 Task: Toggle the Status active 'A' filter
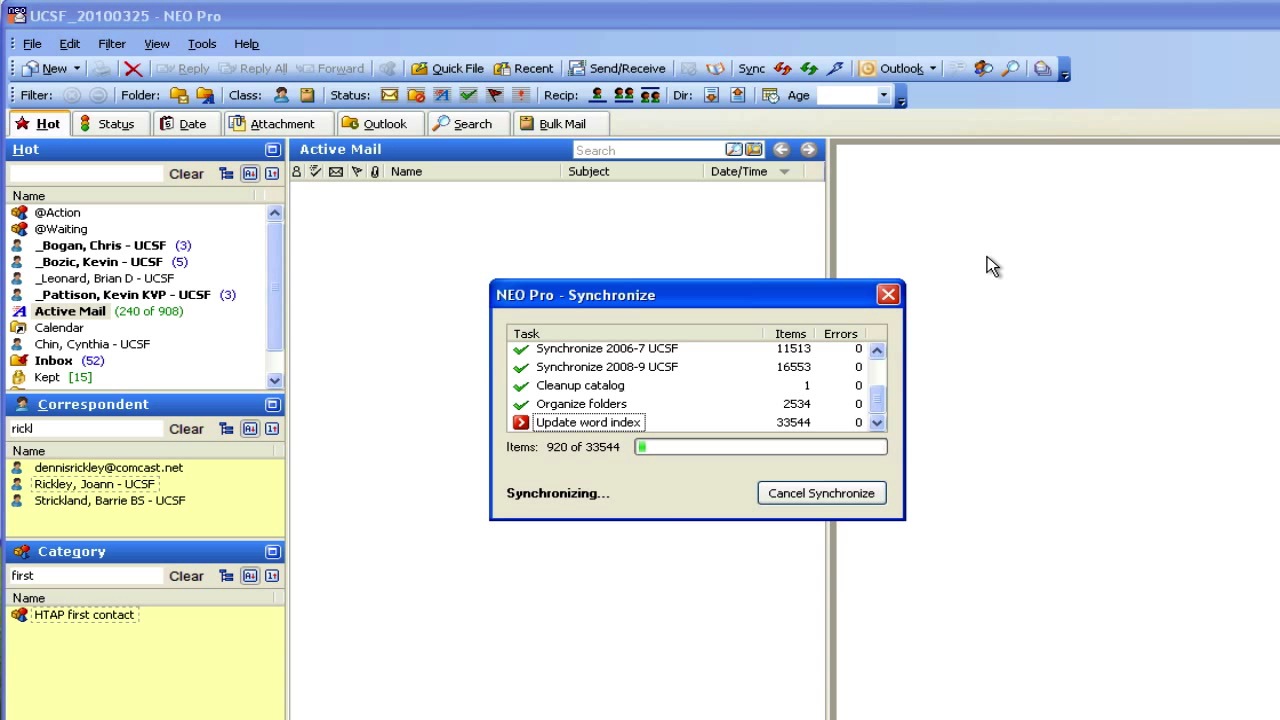click(x=441, y=95)
